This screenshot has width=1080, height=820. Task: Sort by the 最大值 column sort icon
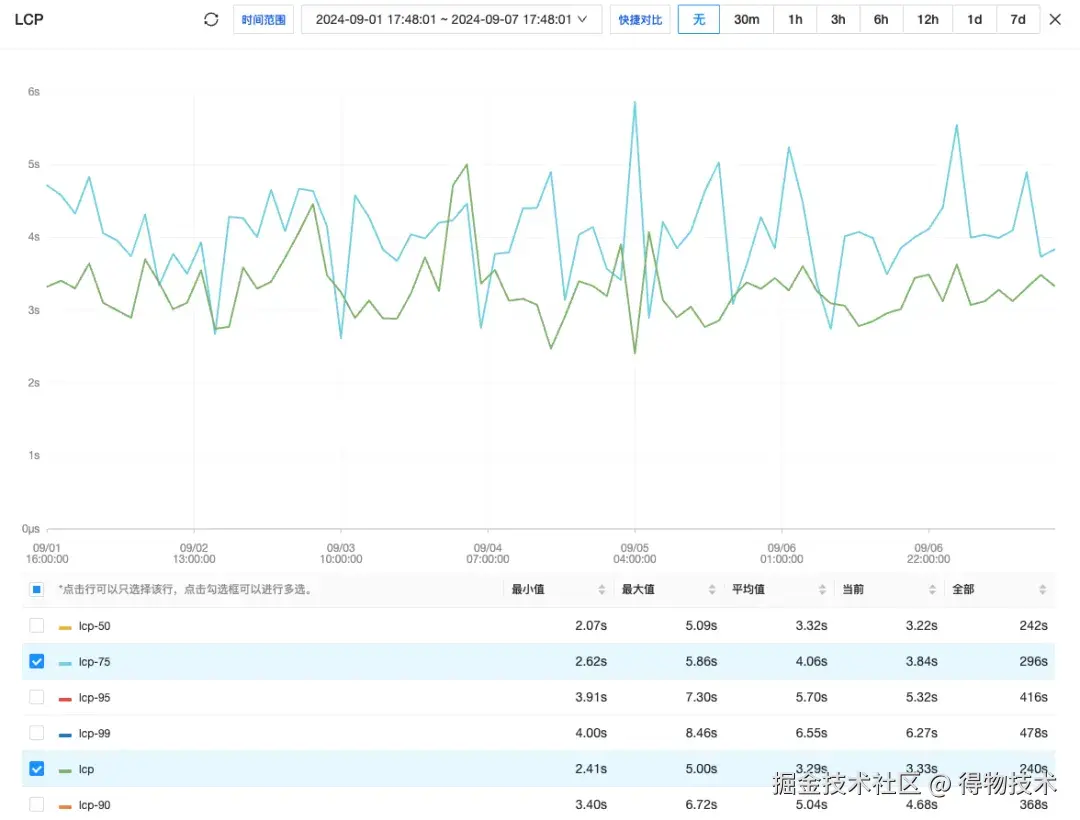point(712,590)
